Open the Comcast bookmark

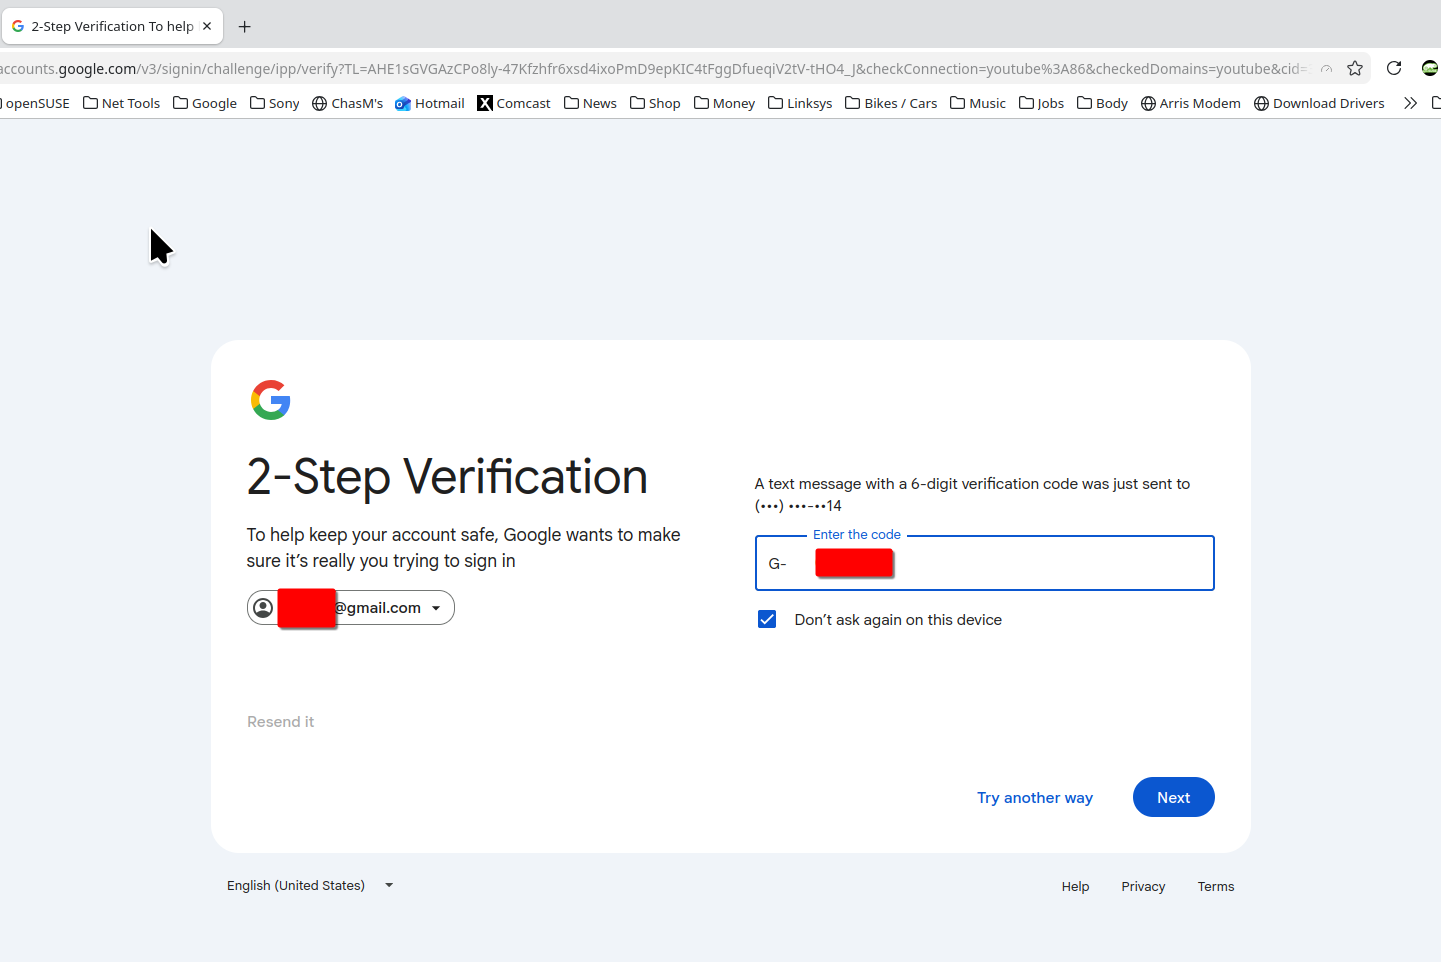514,103
